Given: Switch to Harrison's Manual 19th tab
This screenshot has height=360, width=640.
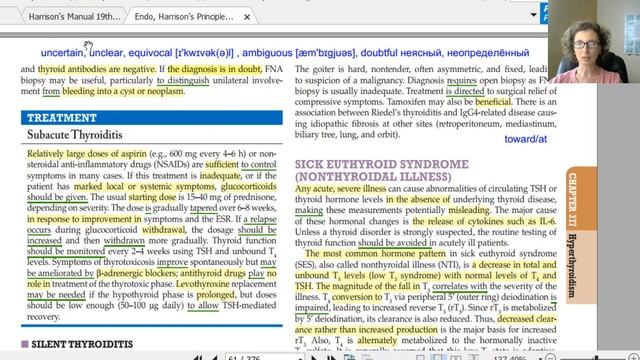Looking at the screenshot, I should [74, 17].
